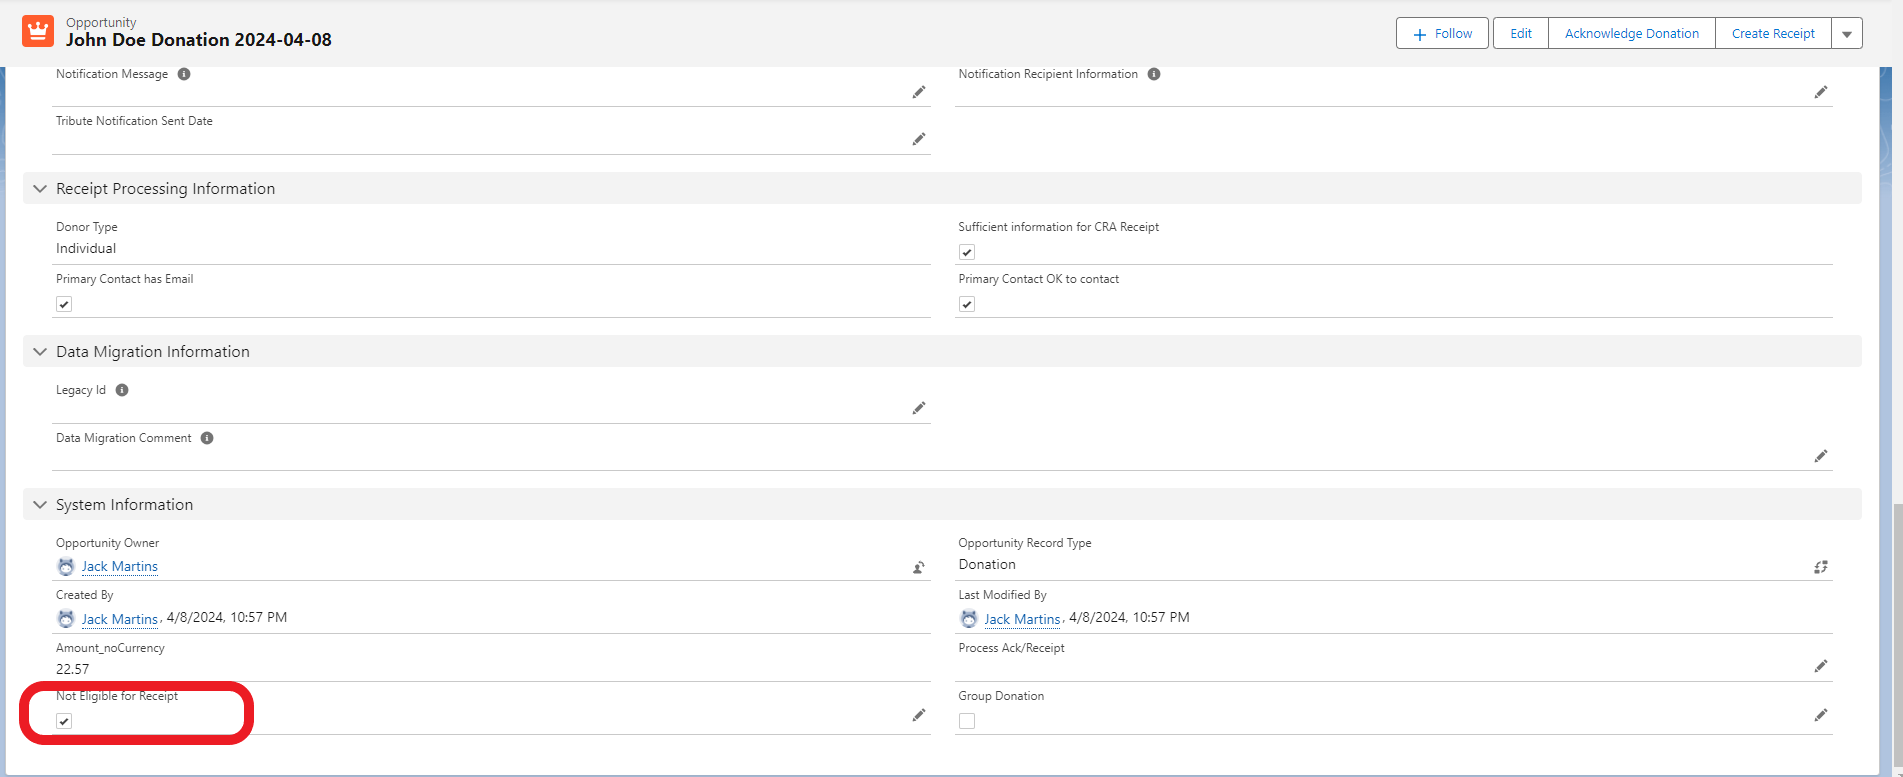This screenshot has width=1903, height=777.
Task: Click Amount_noCurrency value 22.57
Action: [72, 669]
